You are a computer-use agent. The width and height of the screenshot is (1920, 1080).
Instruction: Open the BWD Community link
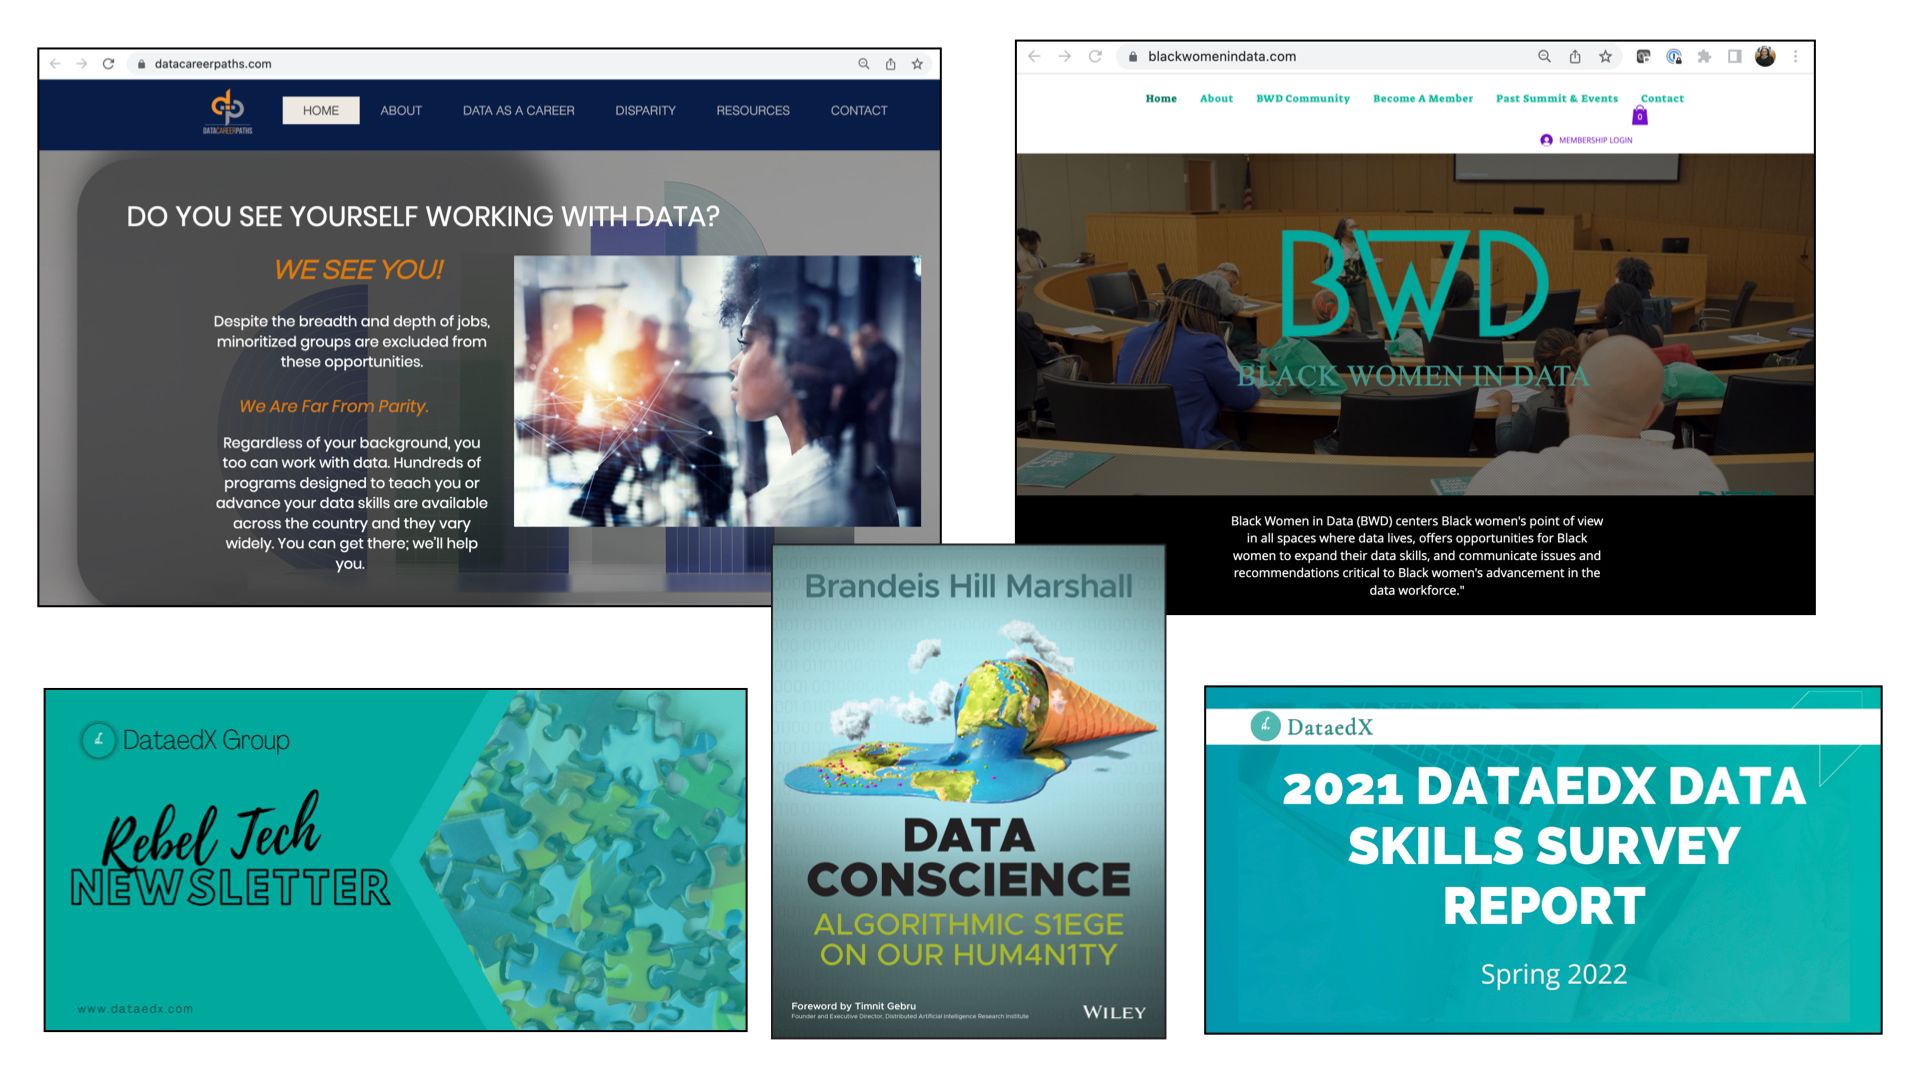(x=1303, y=99)
